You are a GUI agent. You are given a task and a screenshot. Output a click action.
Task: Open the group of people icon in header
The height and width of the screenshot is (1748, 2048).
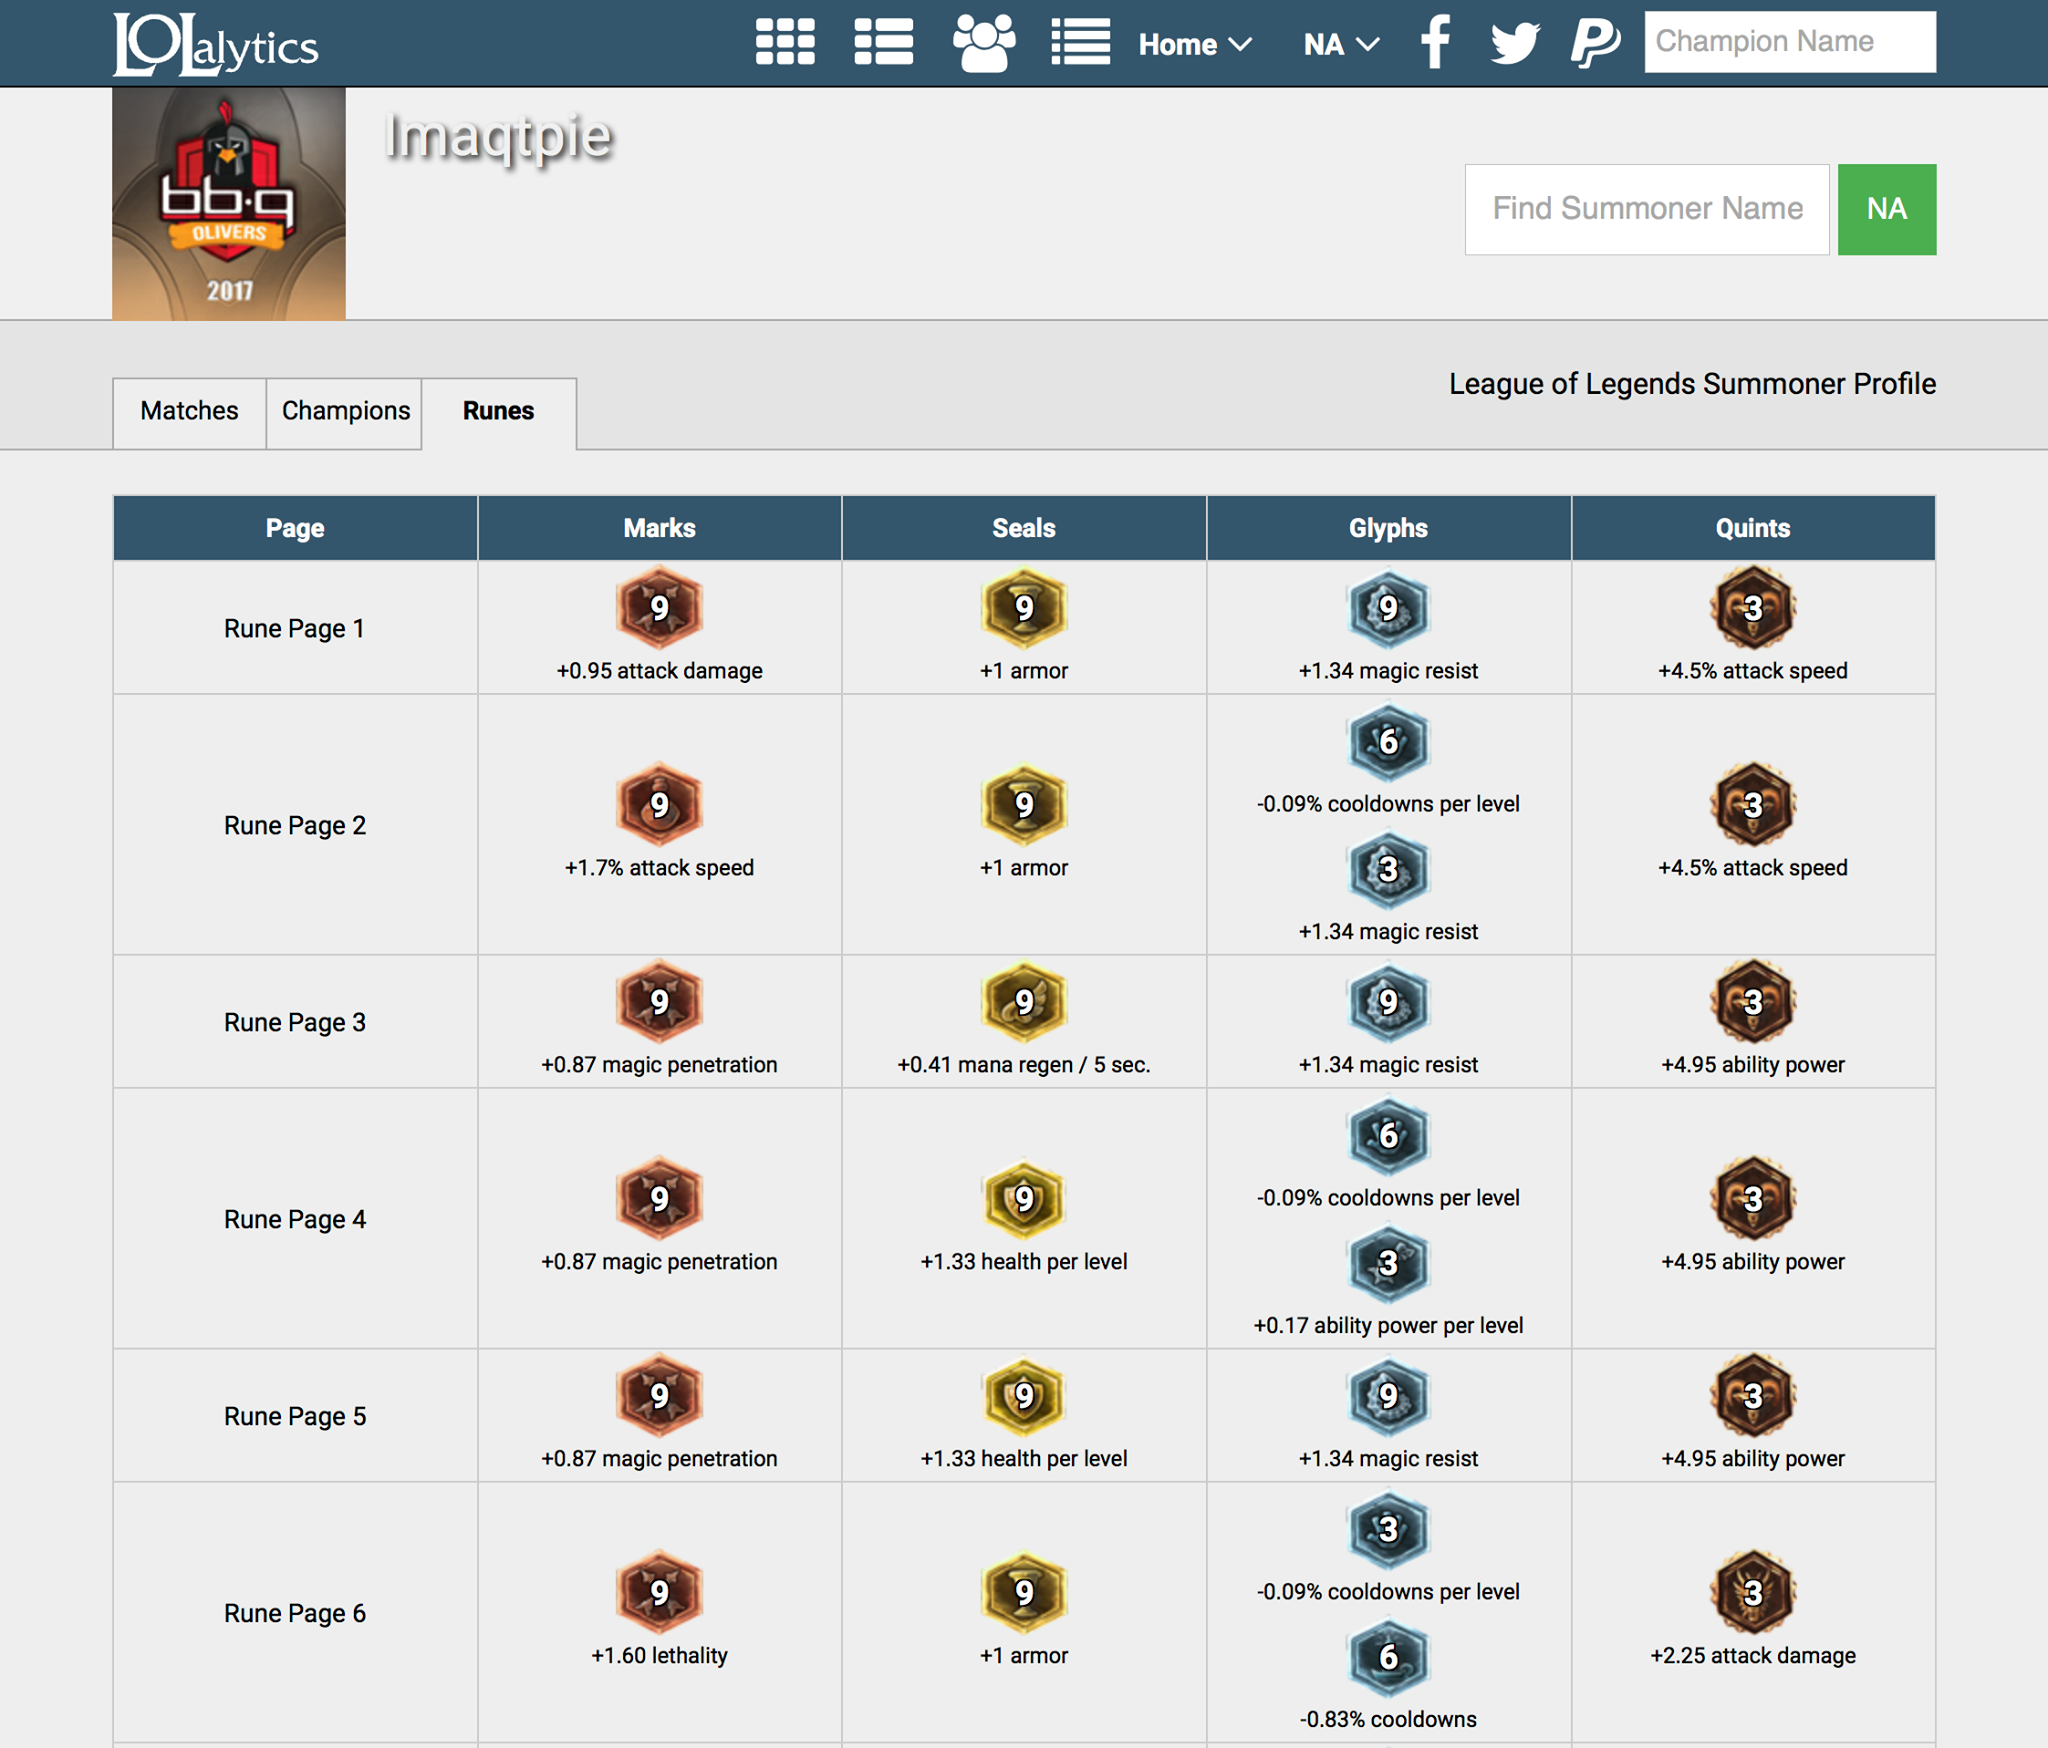pyautogui.click(x=984, y=43)
